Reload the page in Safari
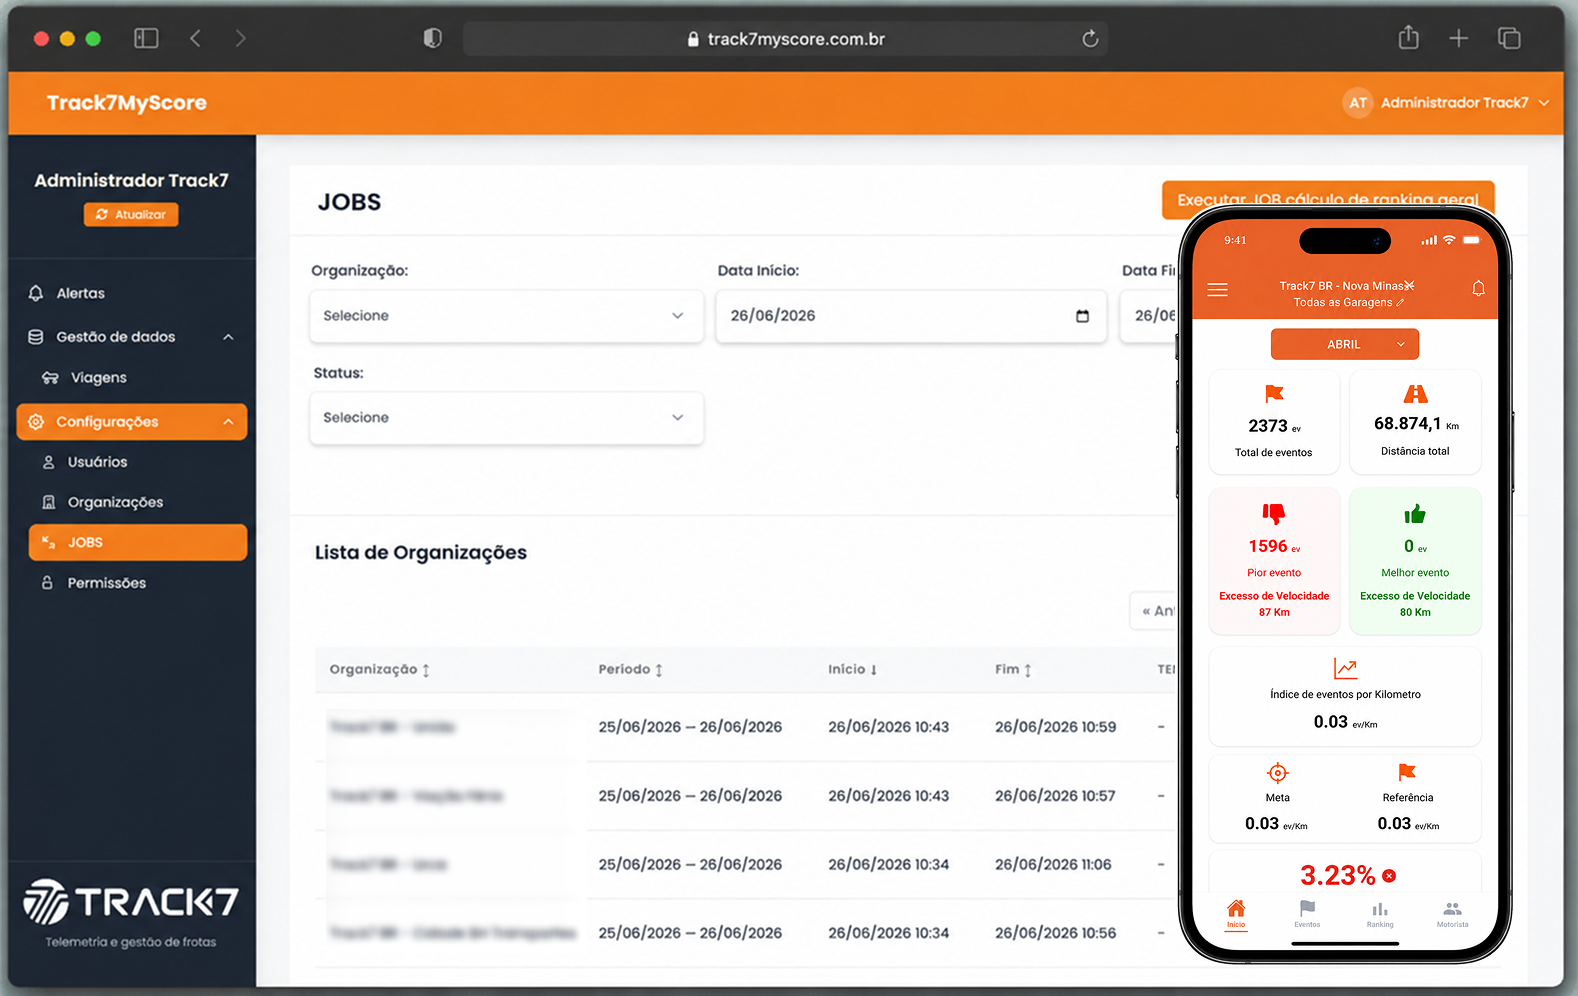Screen dimensions: 1578x996 click(x=1090, y=39)
